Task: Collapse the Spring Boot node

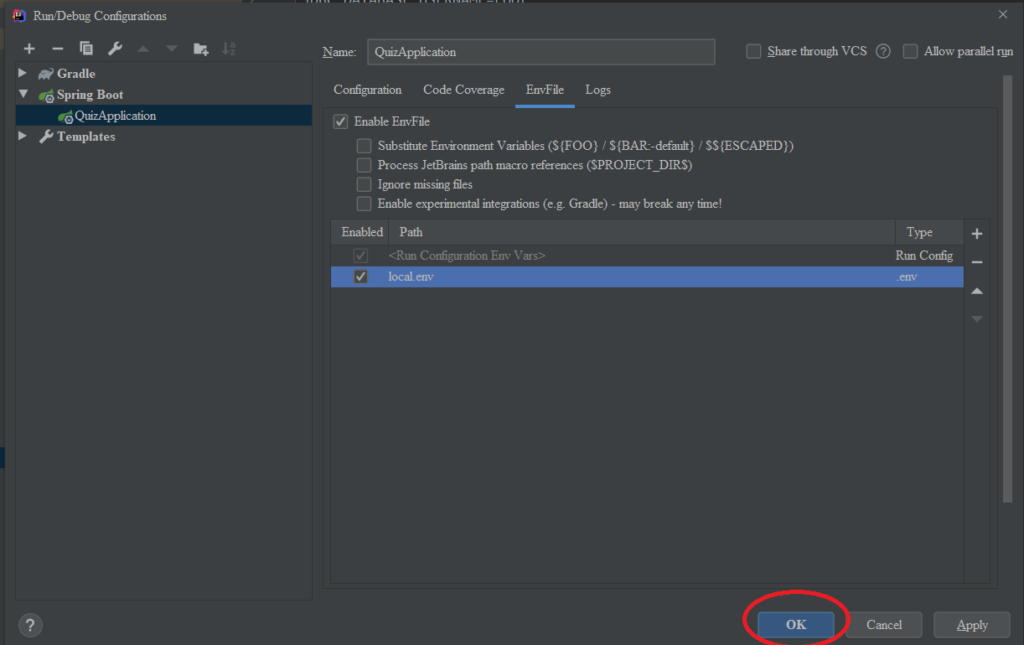Action: (22, 94)
